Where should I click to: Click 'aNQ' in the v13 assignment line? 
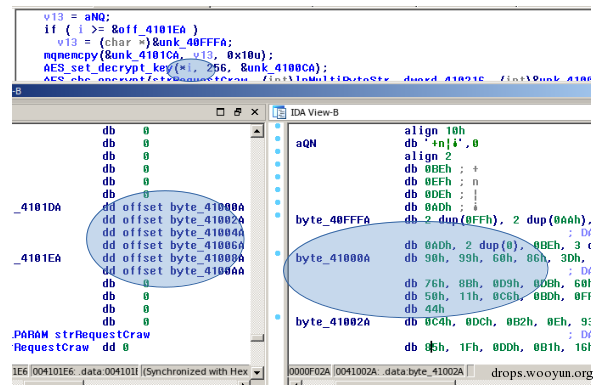coord(94,17)
